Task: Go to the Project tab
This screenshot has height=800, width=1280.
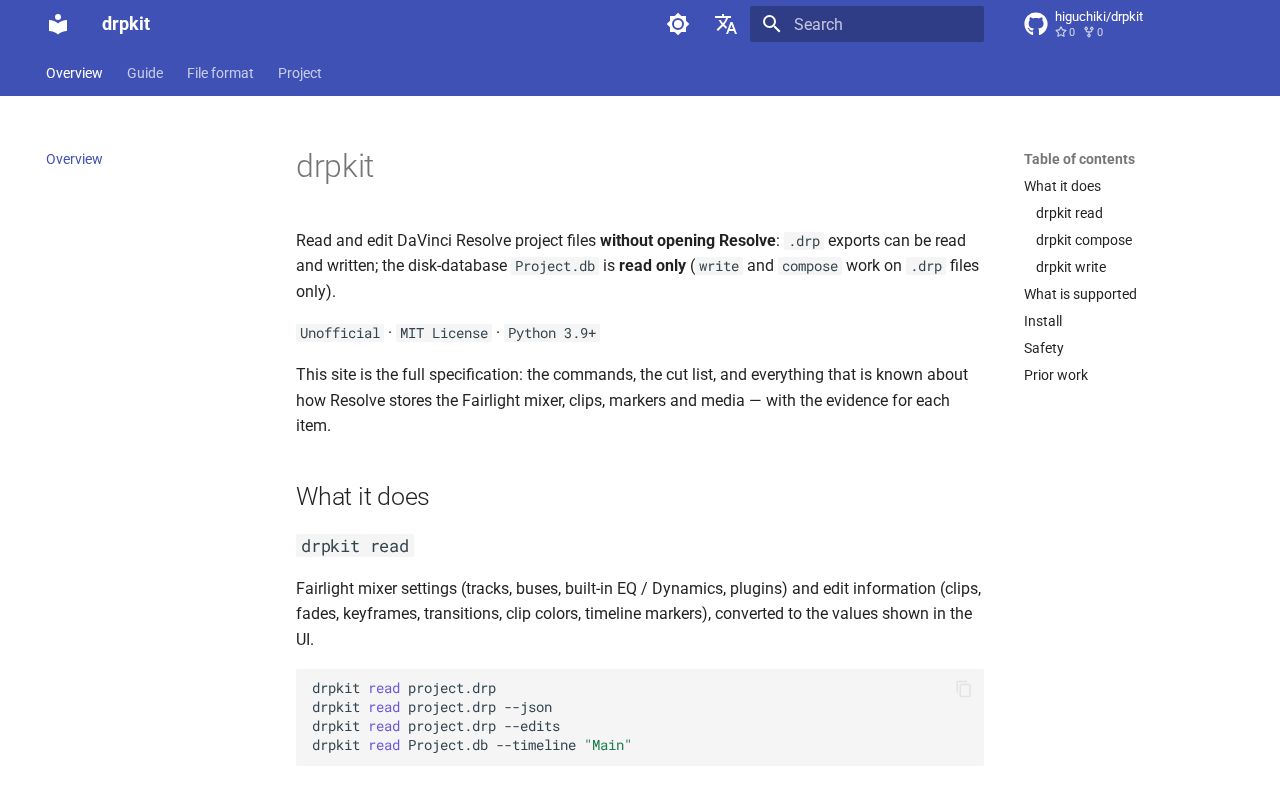Action: pyautogui.click(x=300, y=73)
